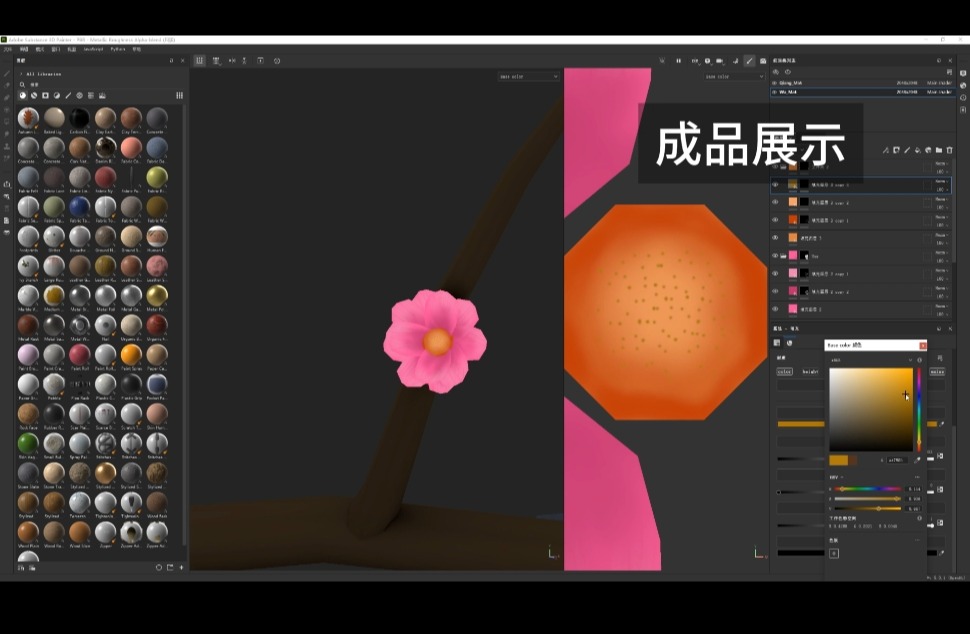The width and height of the screenshot is (970, 634).
Task: Expand the HSV section in the color picker
Action: pyautogui.click(x=836, y=478)
